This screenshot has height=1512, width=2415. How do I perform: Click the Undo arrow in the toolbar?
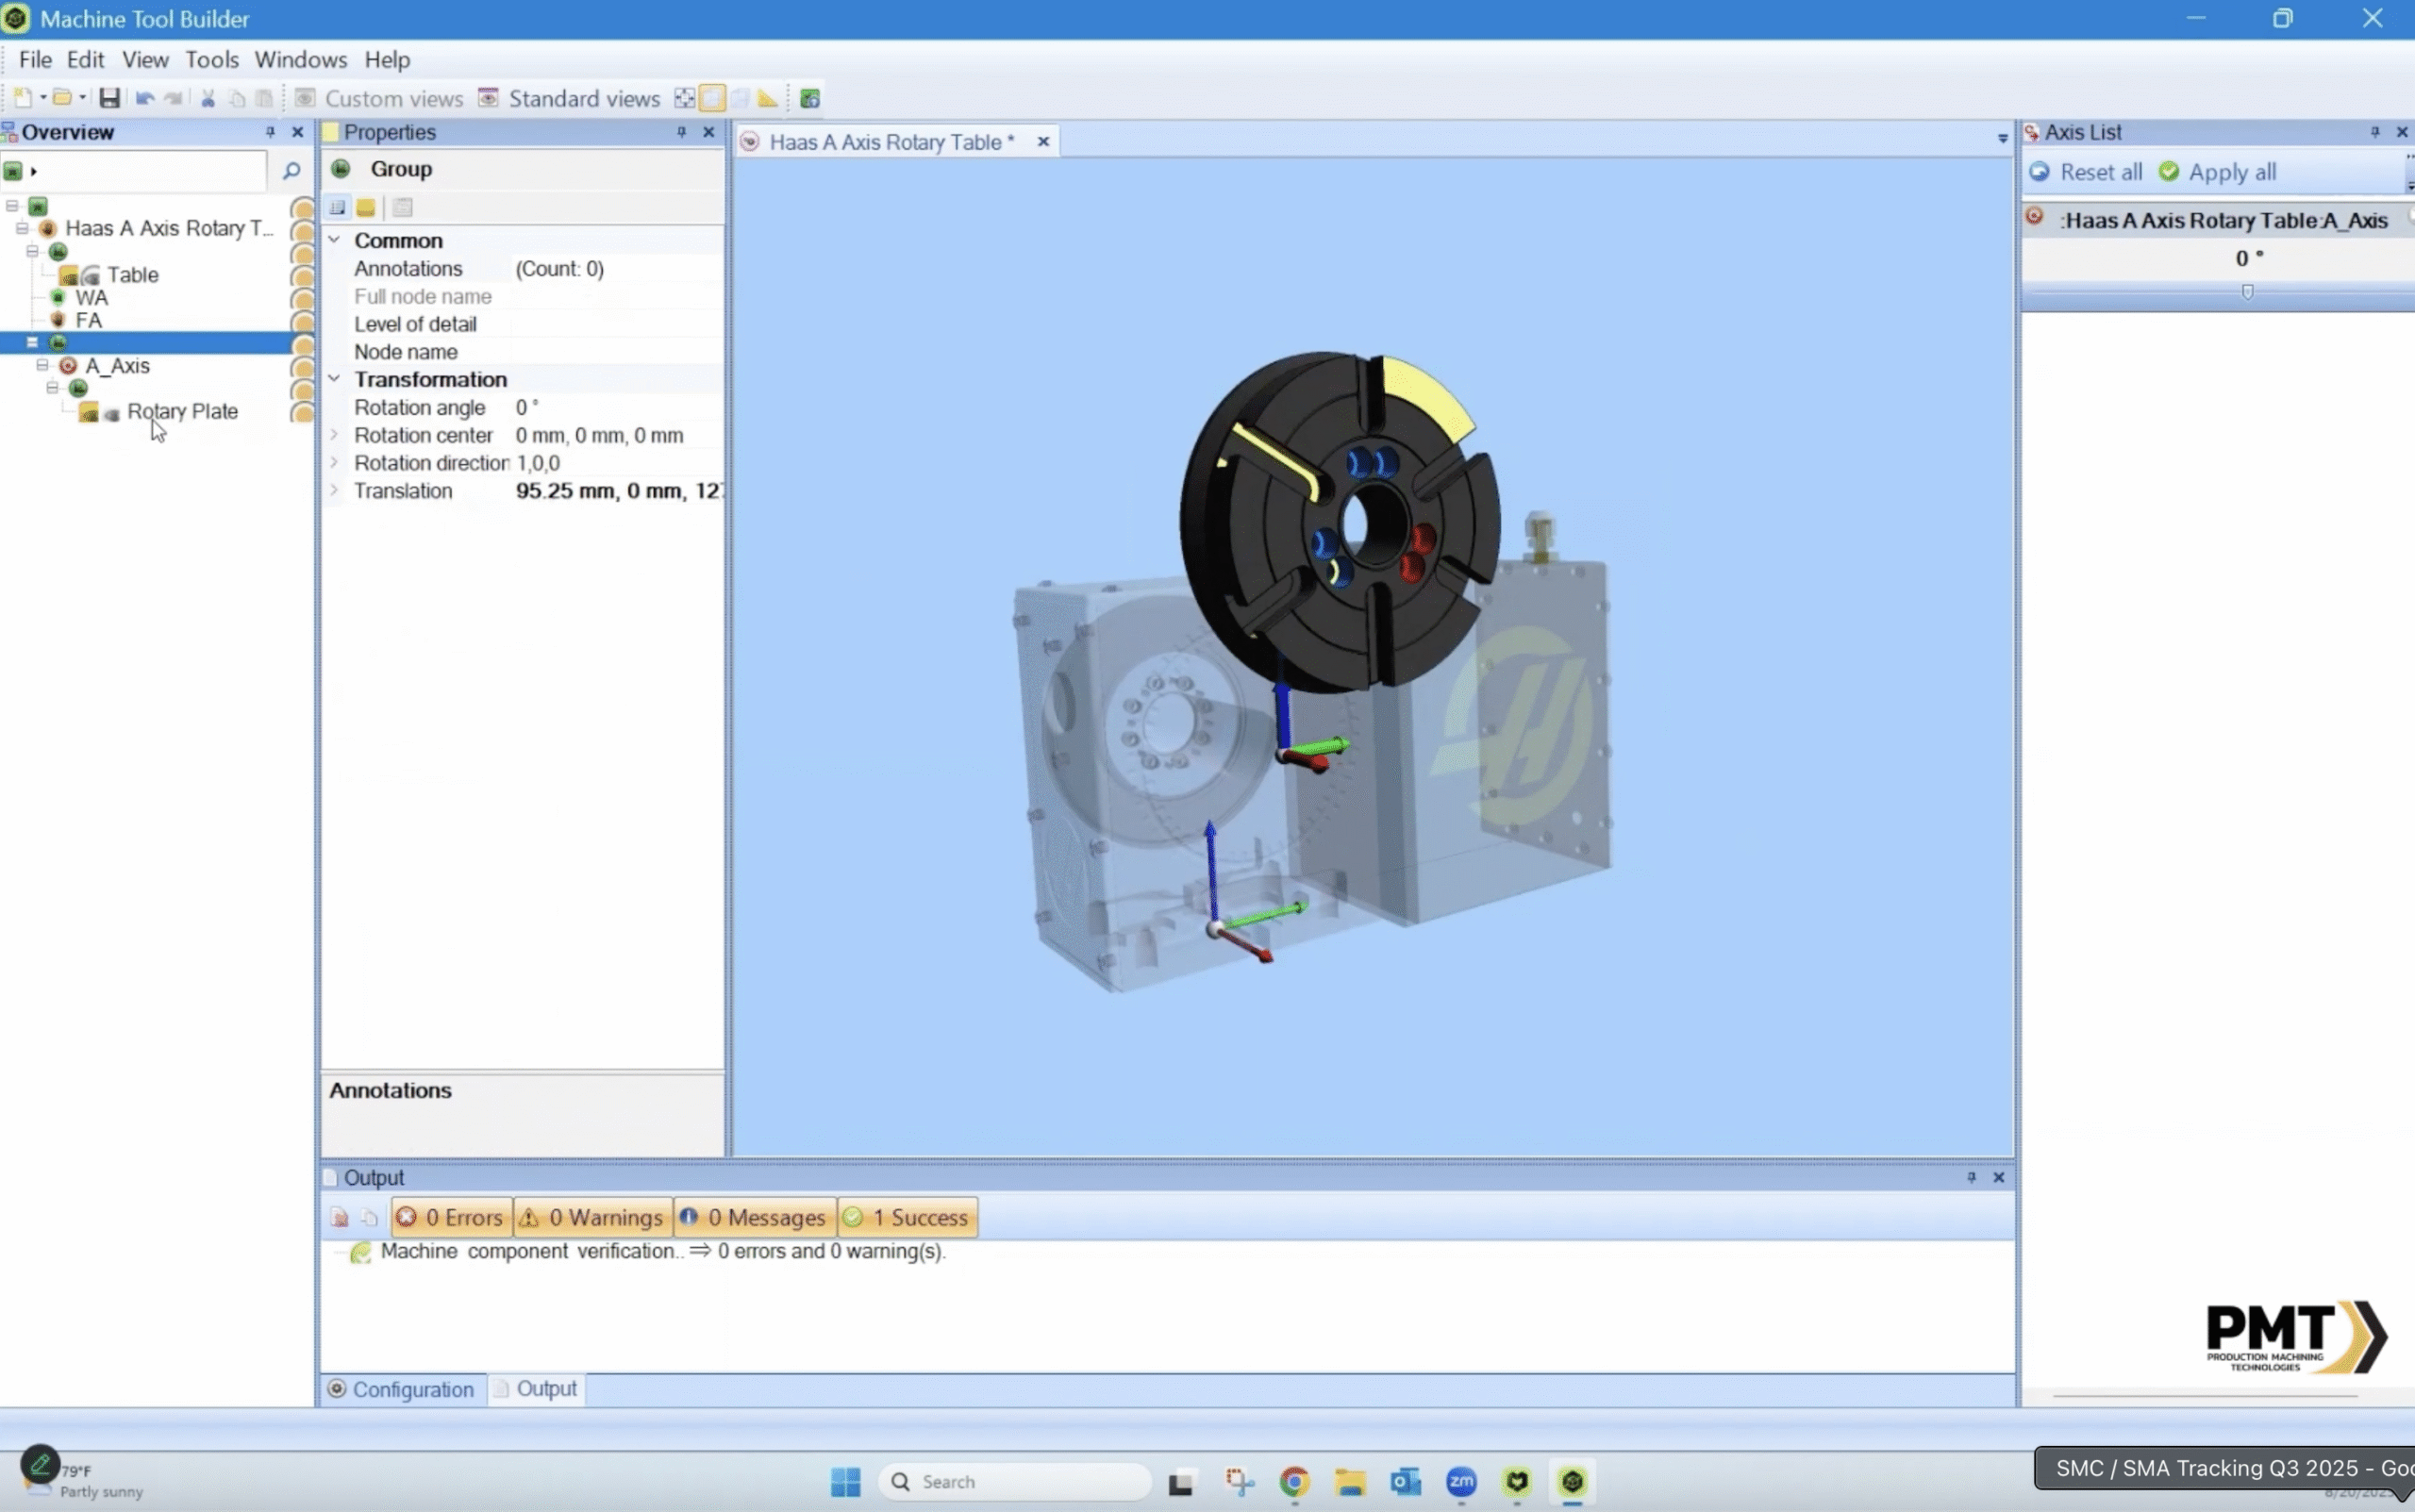(145, 98)
